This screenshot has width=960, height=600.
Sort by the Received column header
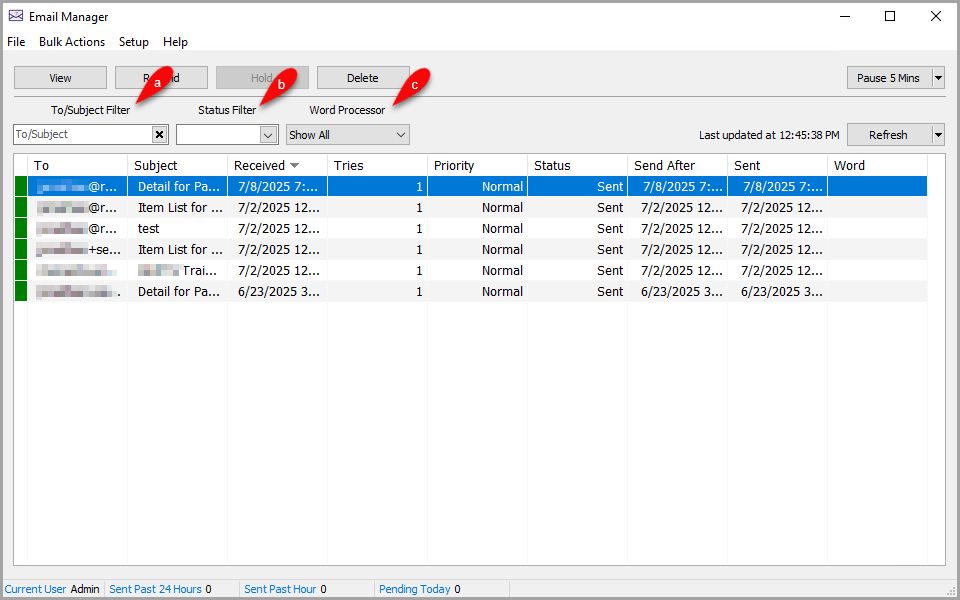(x=277, y=165)
